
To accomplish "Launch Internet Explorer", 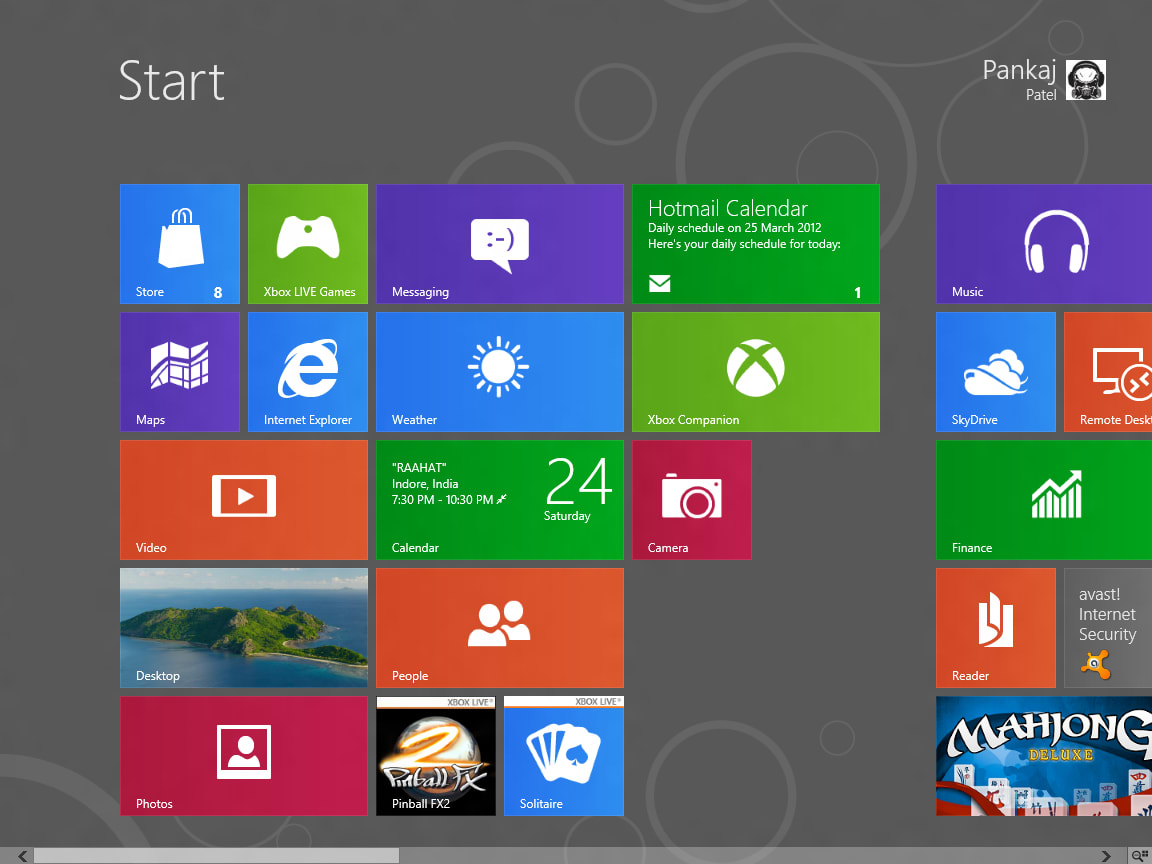I will (x=307, y=371).
